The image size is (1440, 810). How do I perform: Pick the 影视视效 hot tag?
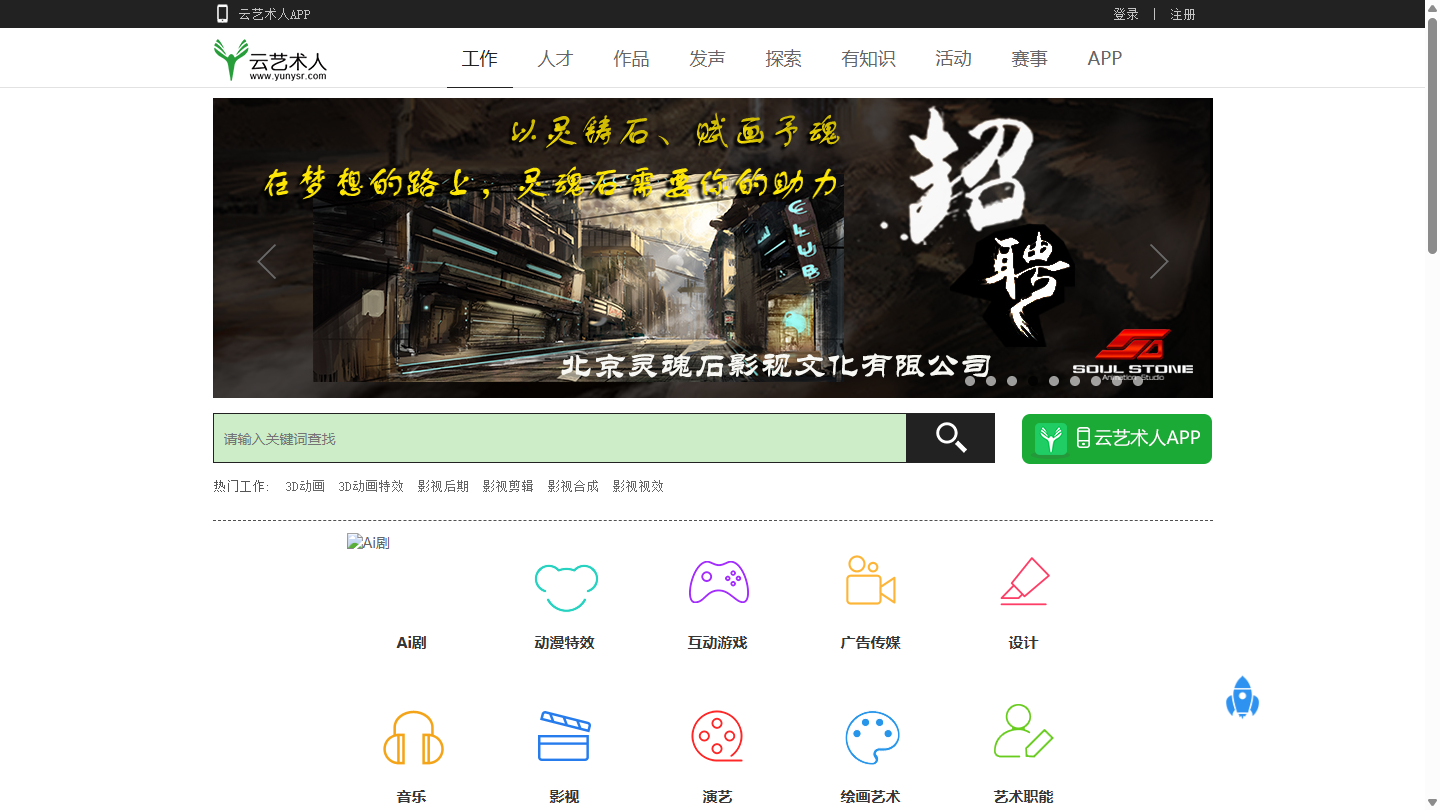point(638,487)
